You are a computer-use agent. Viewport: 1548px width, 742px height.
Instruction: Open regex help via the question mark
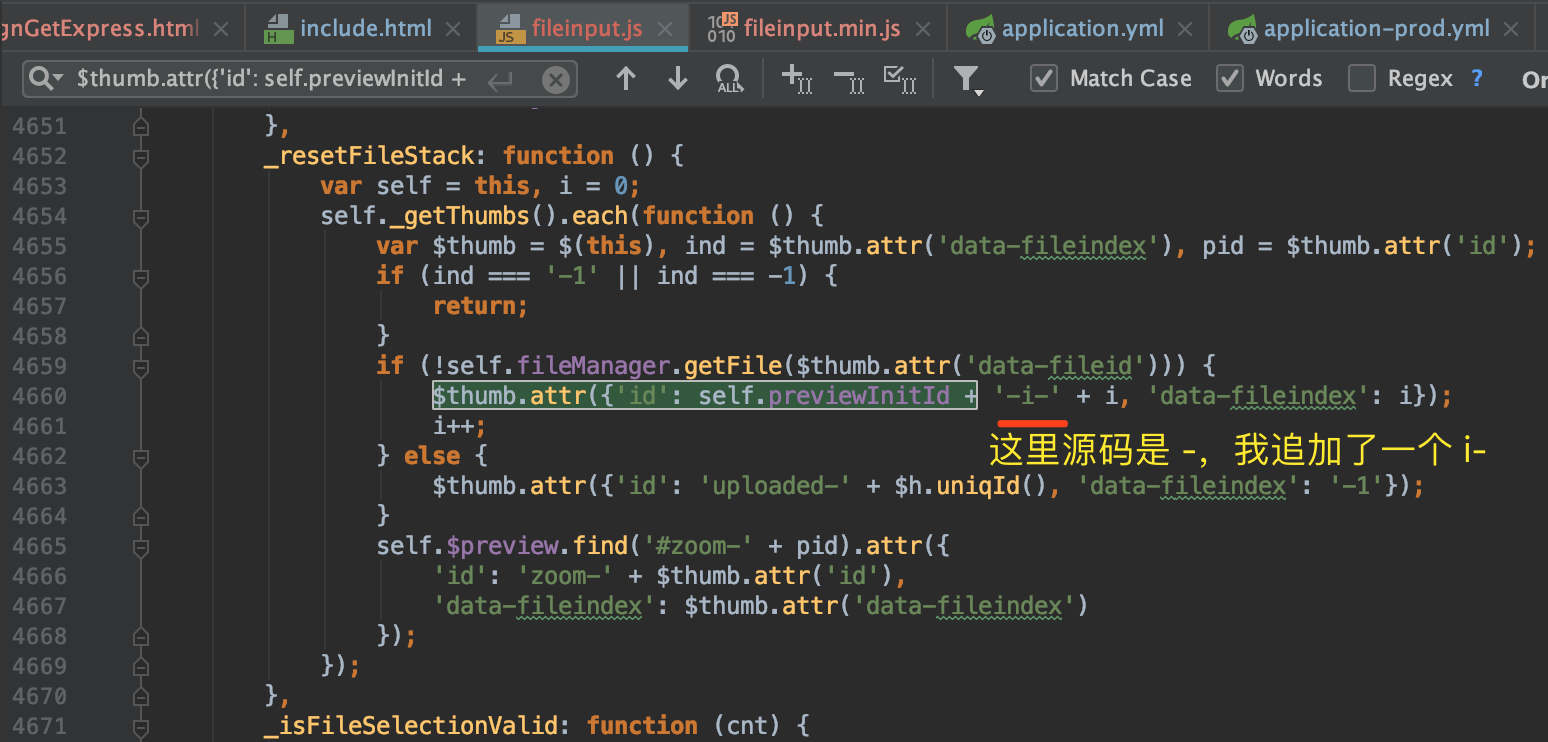click(x=1477, y=78)
